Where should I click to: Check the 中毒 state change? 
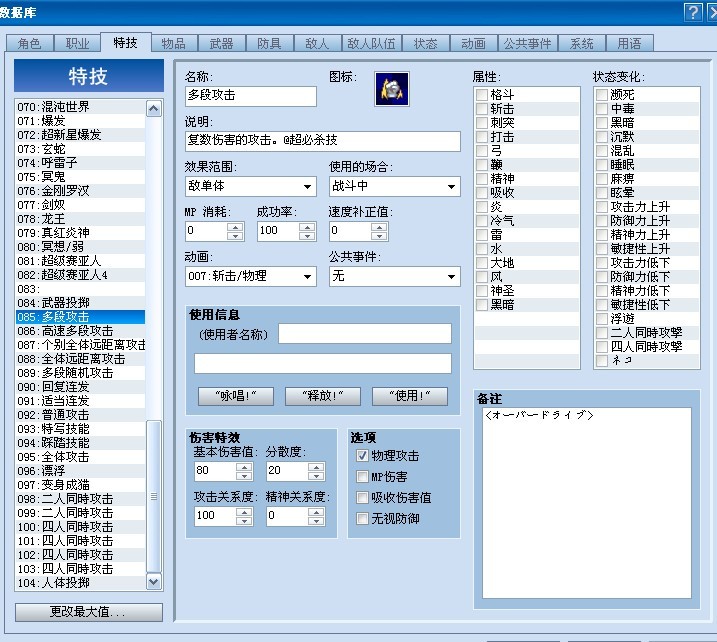[602, 109]
